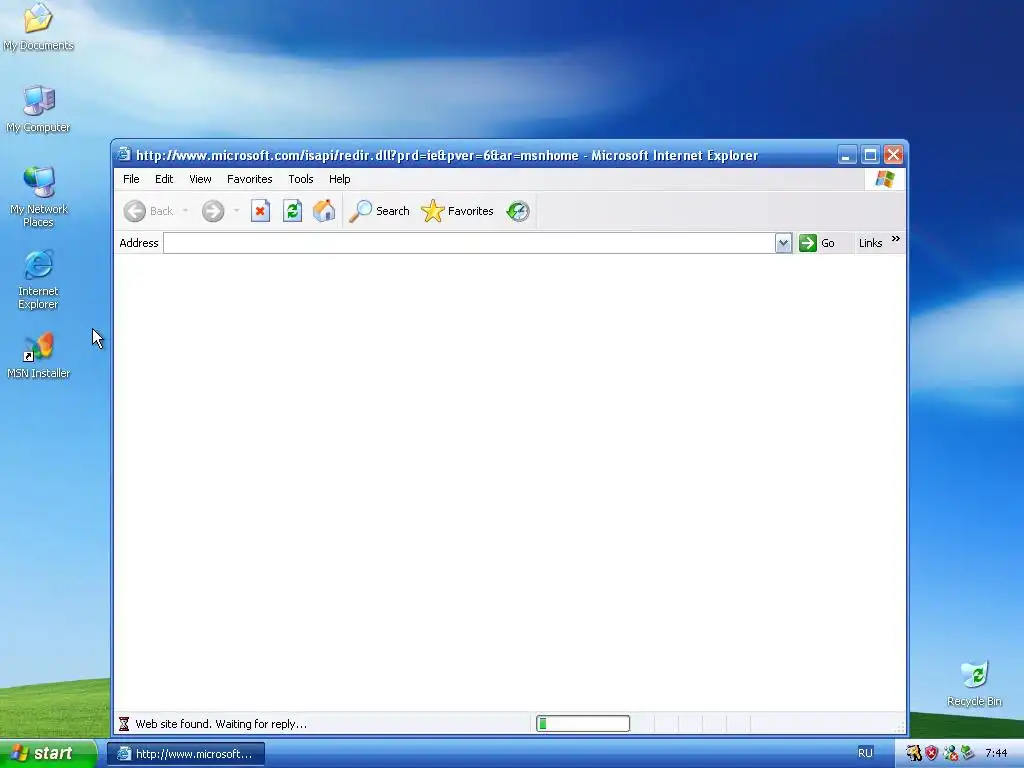The image size is (1024, 768).
Task: Click the Windows flag throbber icon
Action: coord(885,179)
